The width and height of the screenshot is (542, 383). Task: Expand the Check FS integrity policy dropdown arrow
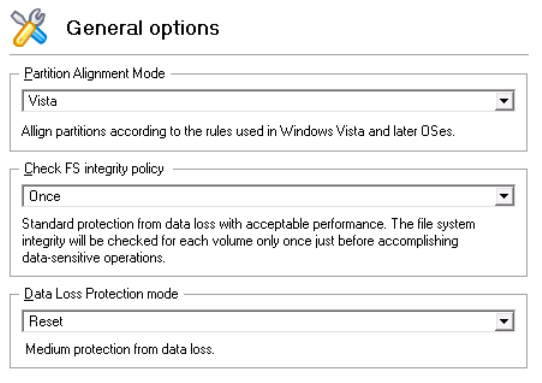pos(504,196)
